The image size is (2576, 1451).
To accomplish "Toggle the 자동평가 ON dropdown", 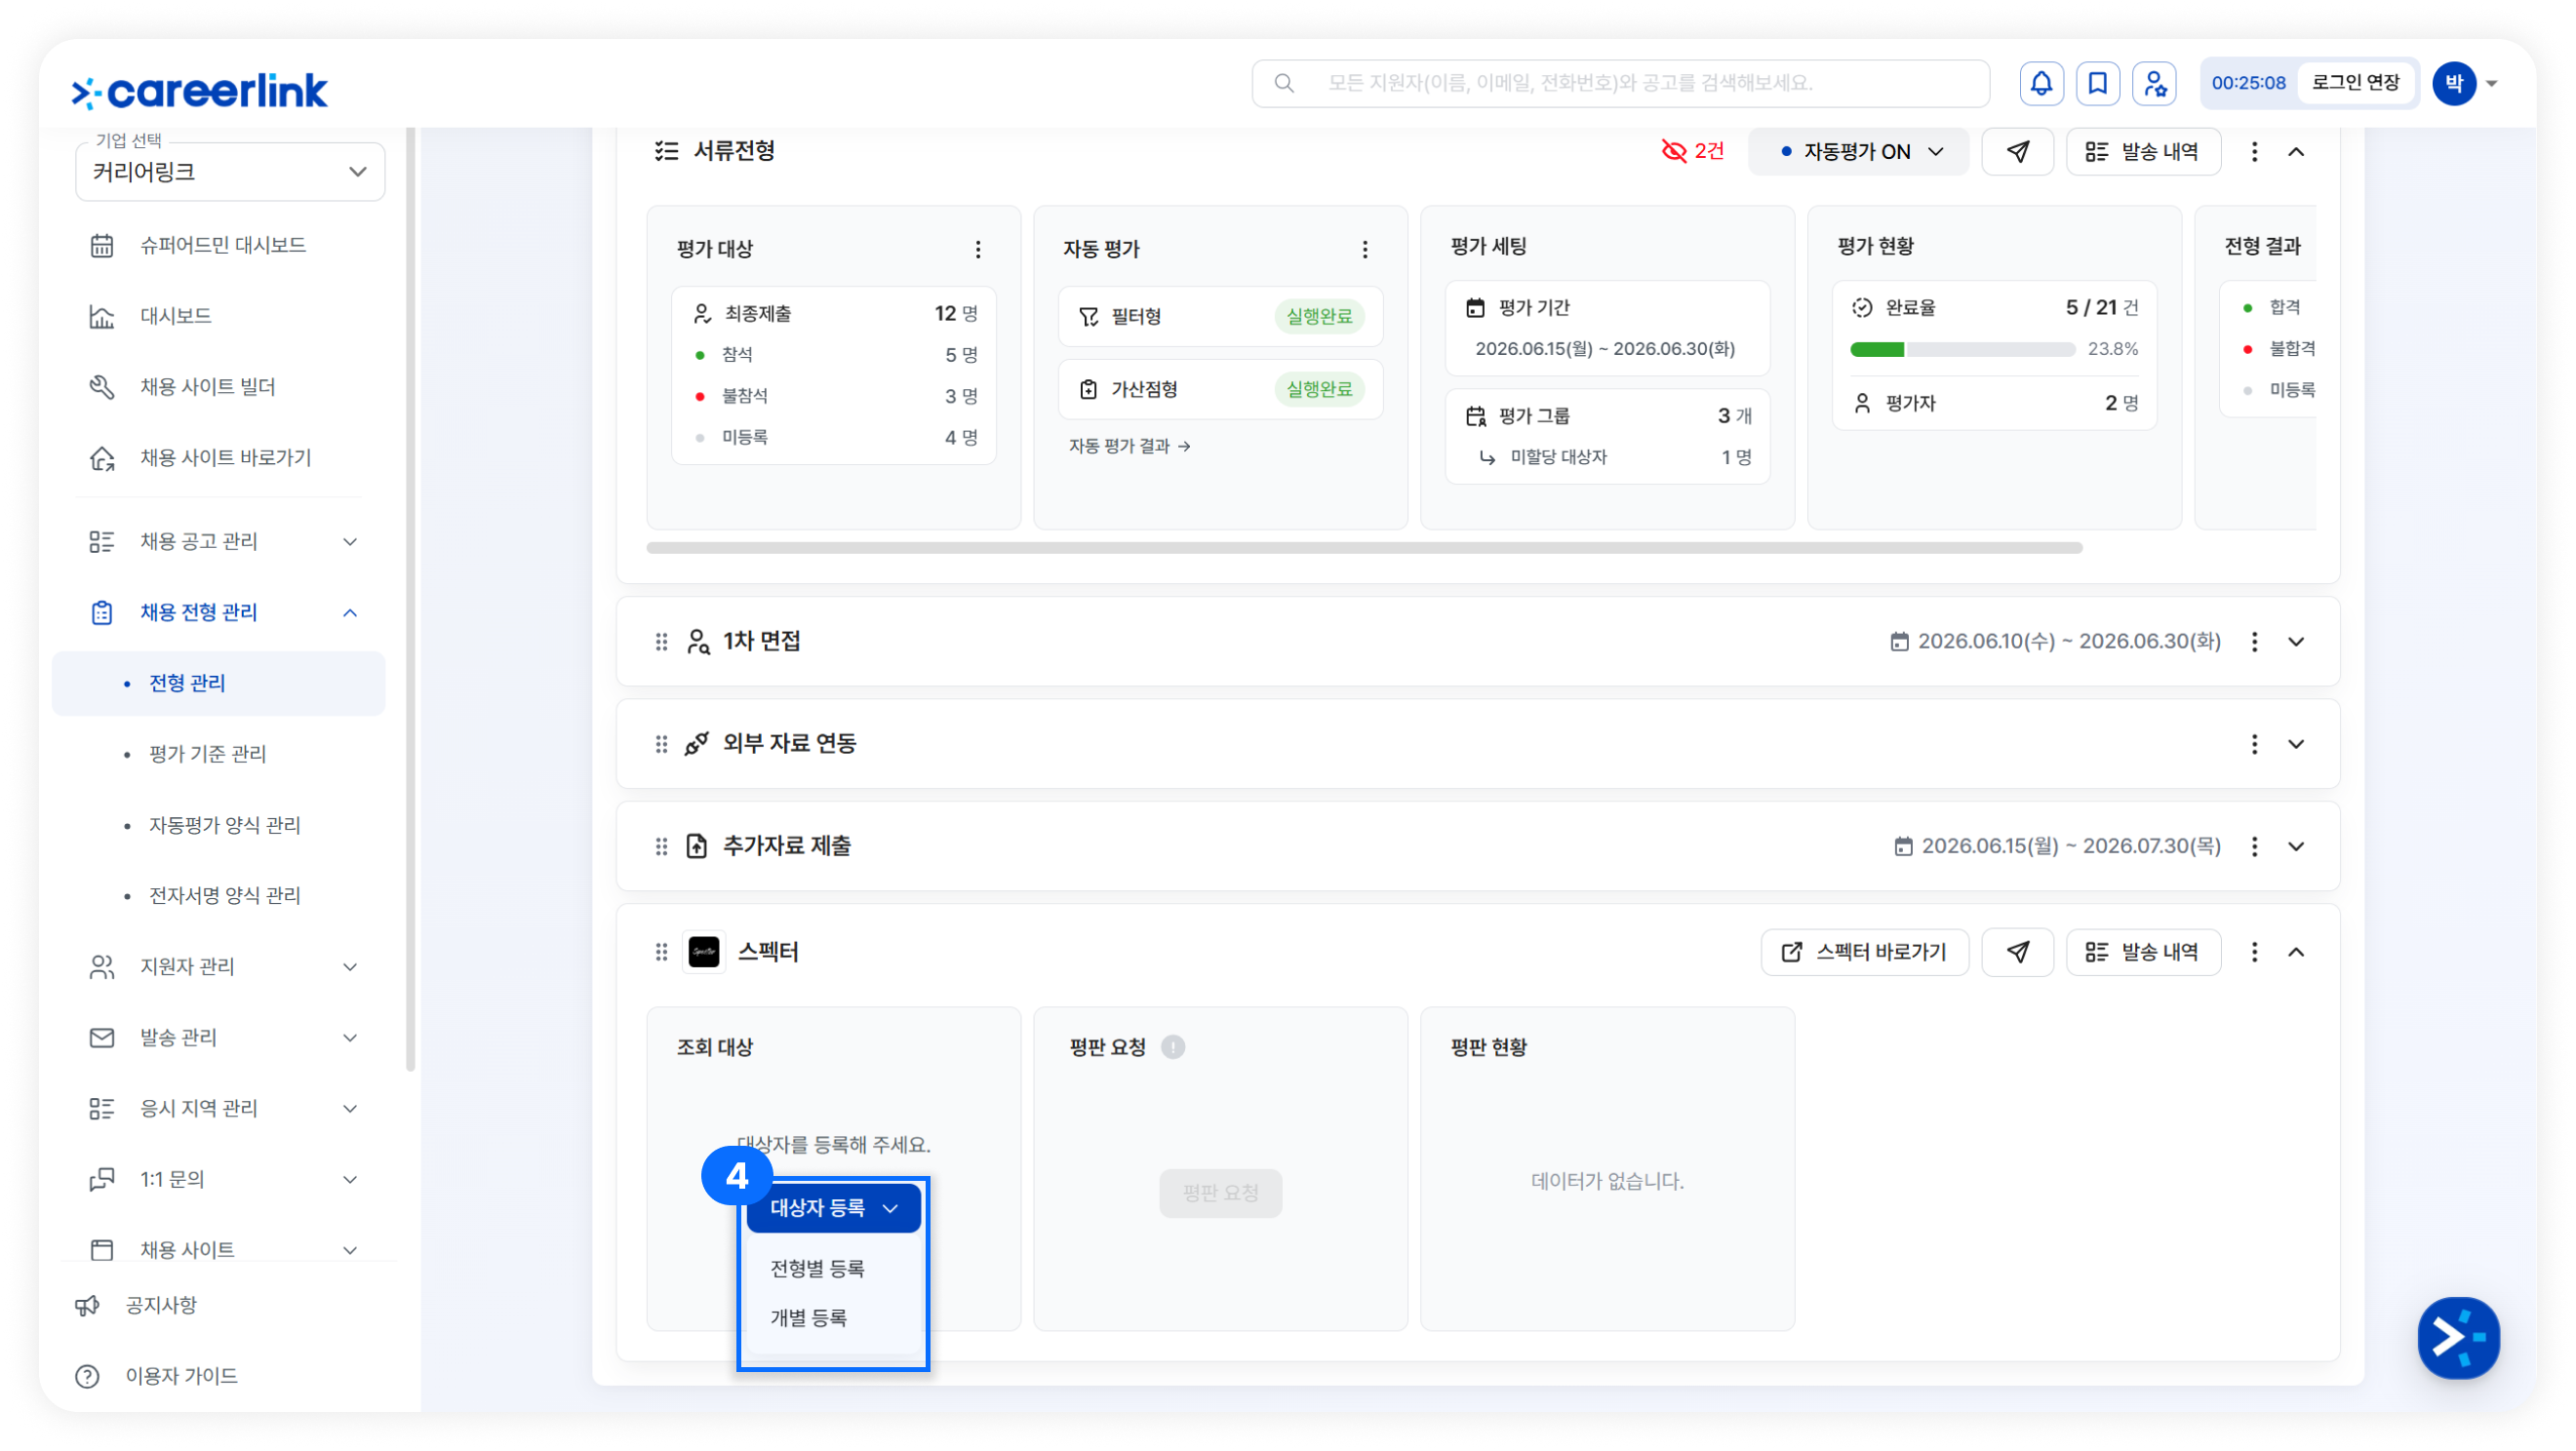I will click(x=1858, y=152).
